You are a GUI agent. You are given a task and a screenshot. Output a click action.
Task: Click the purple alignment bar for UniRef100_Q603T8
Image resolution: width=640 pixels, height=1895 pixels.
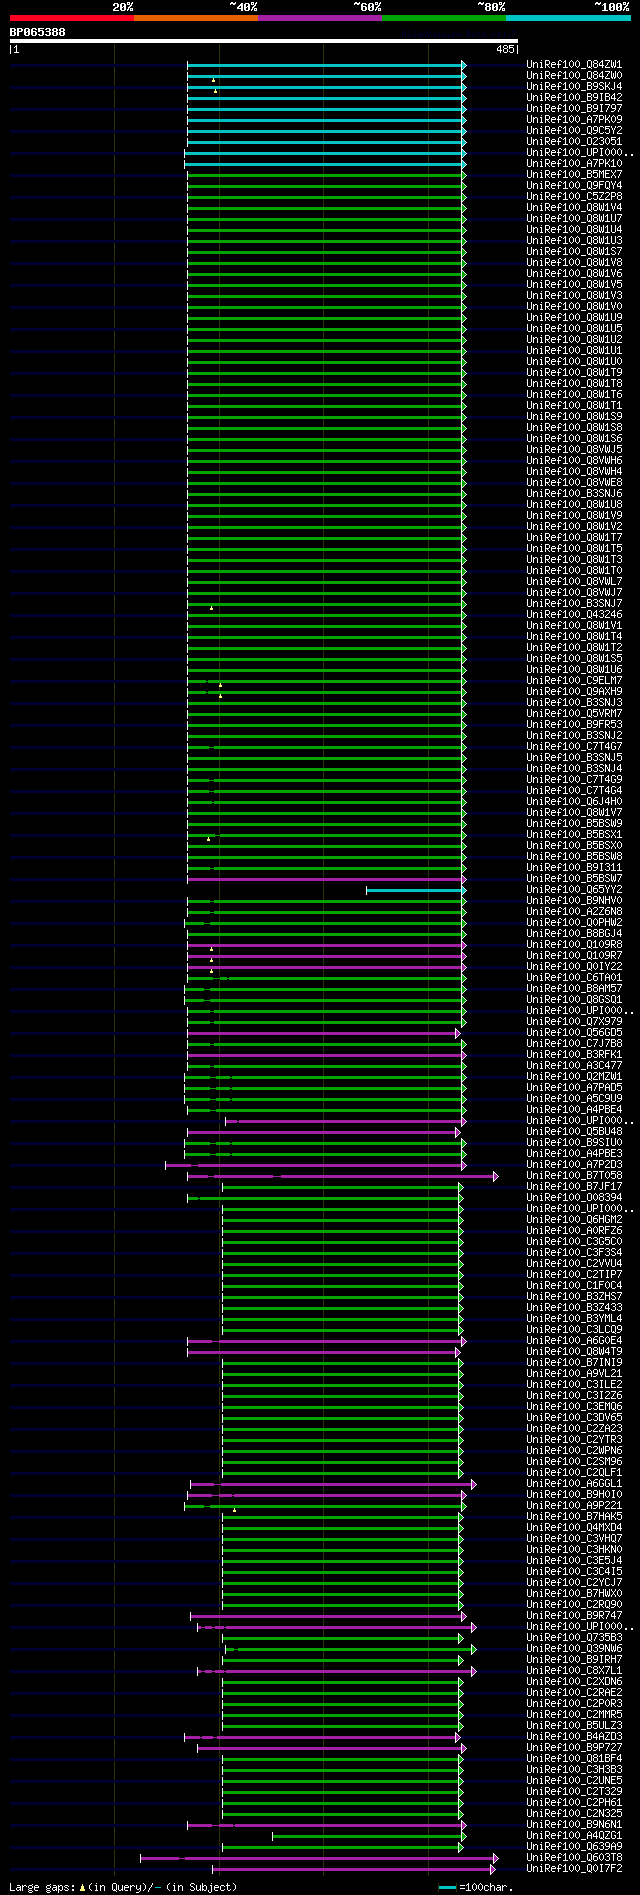pyautogui.click(x=319, y=1858)
